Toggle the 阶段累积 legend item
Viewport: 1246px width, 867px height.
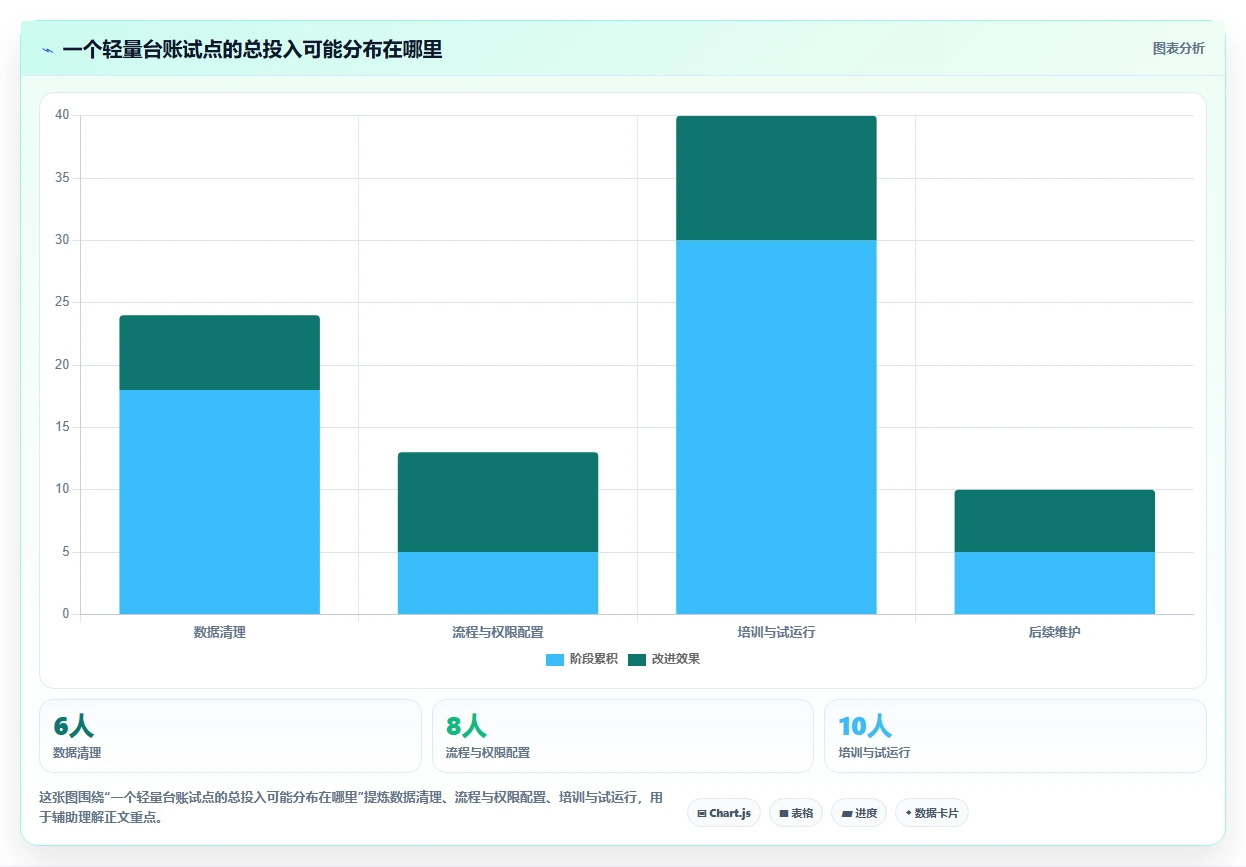point(582,659)
